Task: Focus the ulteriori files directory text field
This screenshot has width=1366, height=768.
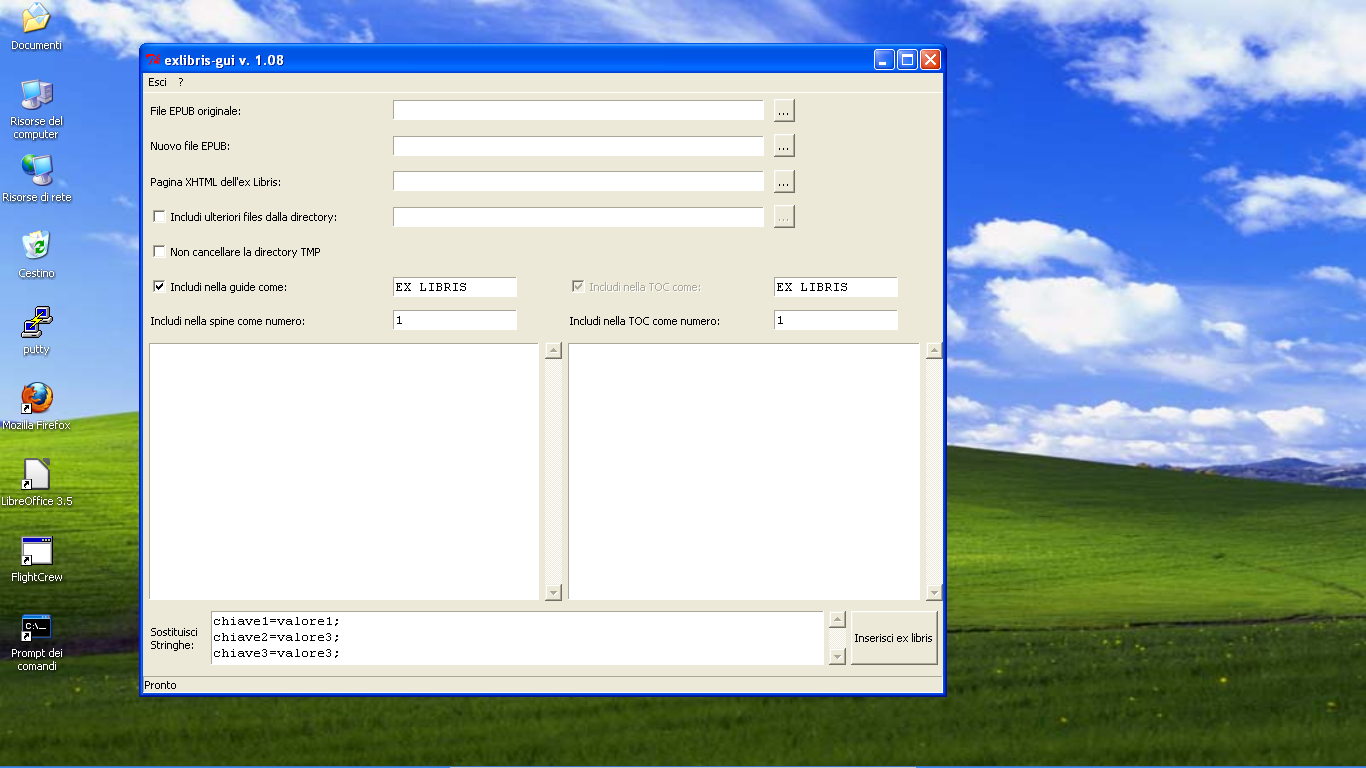Action: (x=578, y=217)
